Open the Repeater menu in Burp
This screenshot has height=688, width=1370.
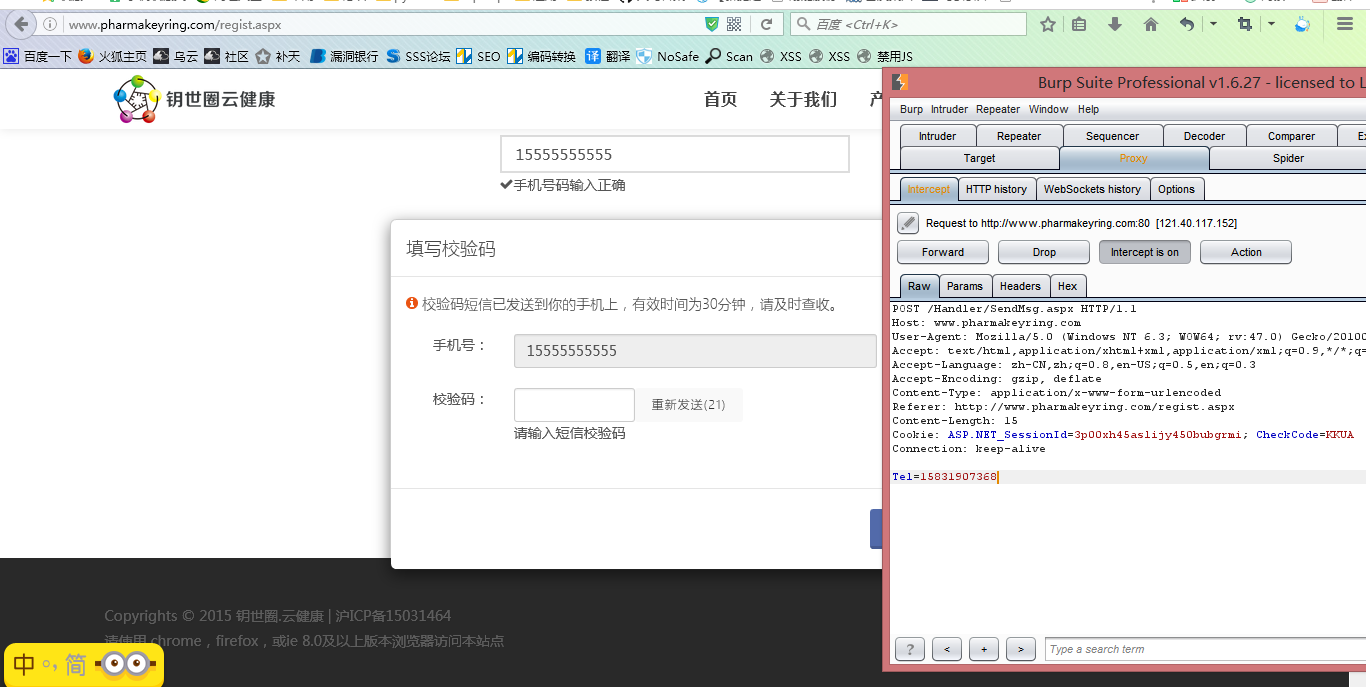tap(998, 109)
